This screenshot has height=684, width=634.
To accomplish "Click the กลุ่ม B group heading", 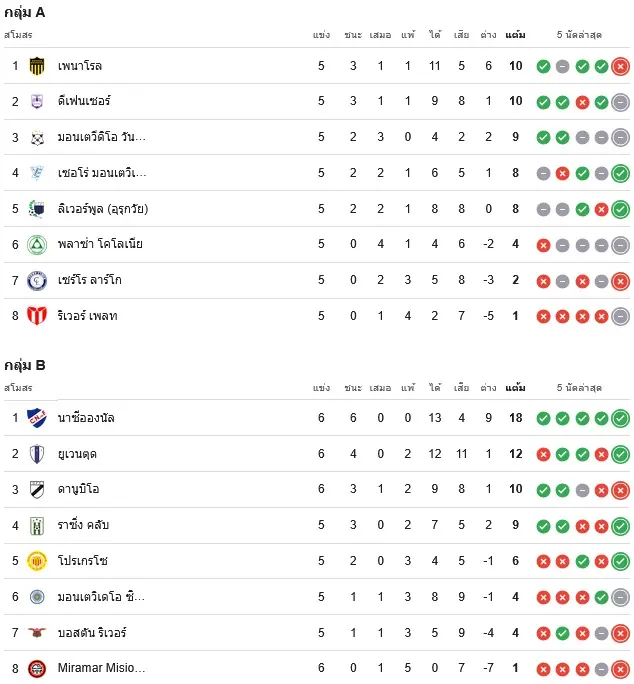I will [24, 365].
